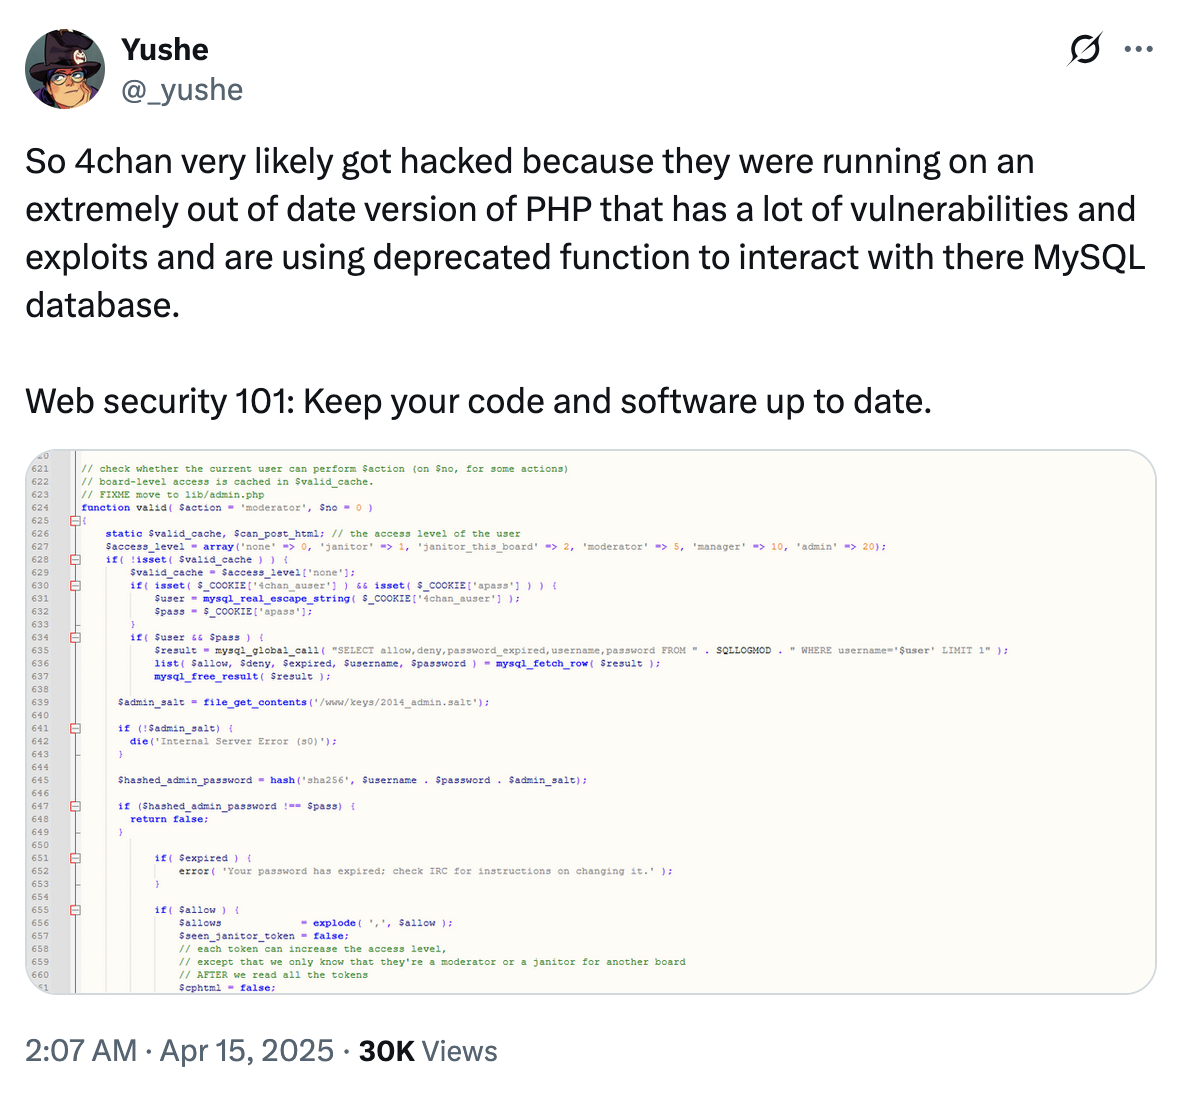Screen dimensions: 1180x1098
Task: Open Yushe's profile avatar picture
Action: (65, 69)
